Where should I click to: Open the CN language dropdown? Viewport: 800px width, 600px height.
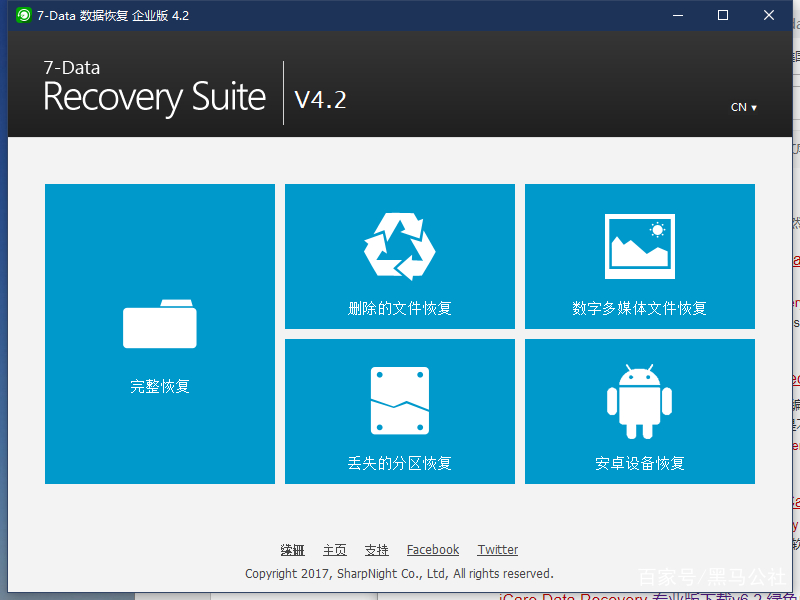click(x=743, y=107)
